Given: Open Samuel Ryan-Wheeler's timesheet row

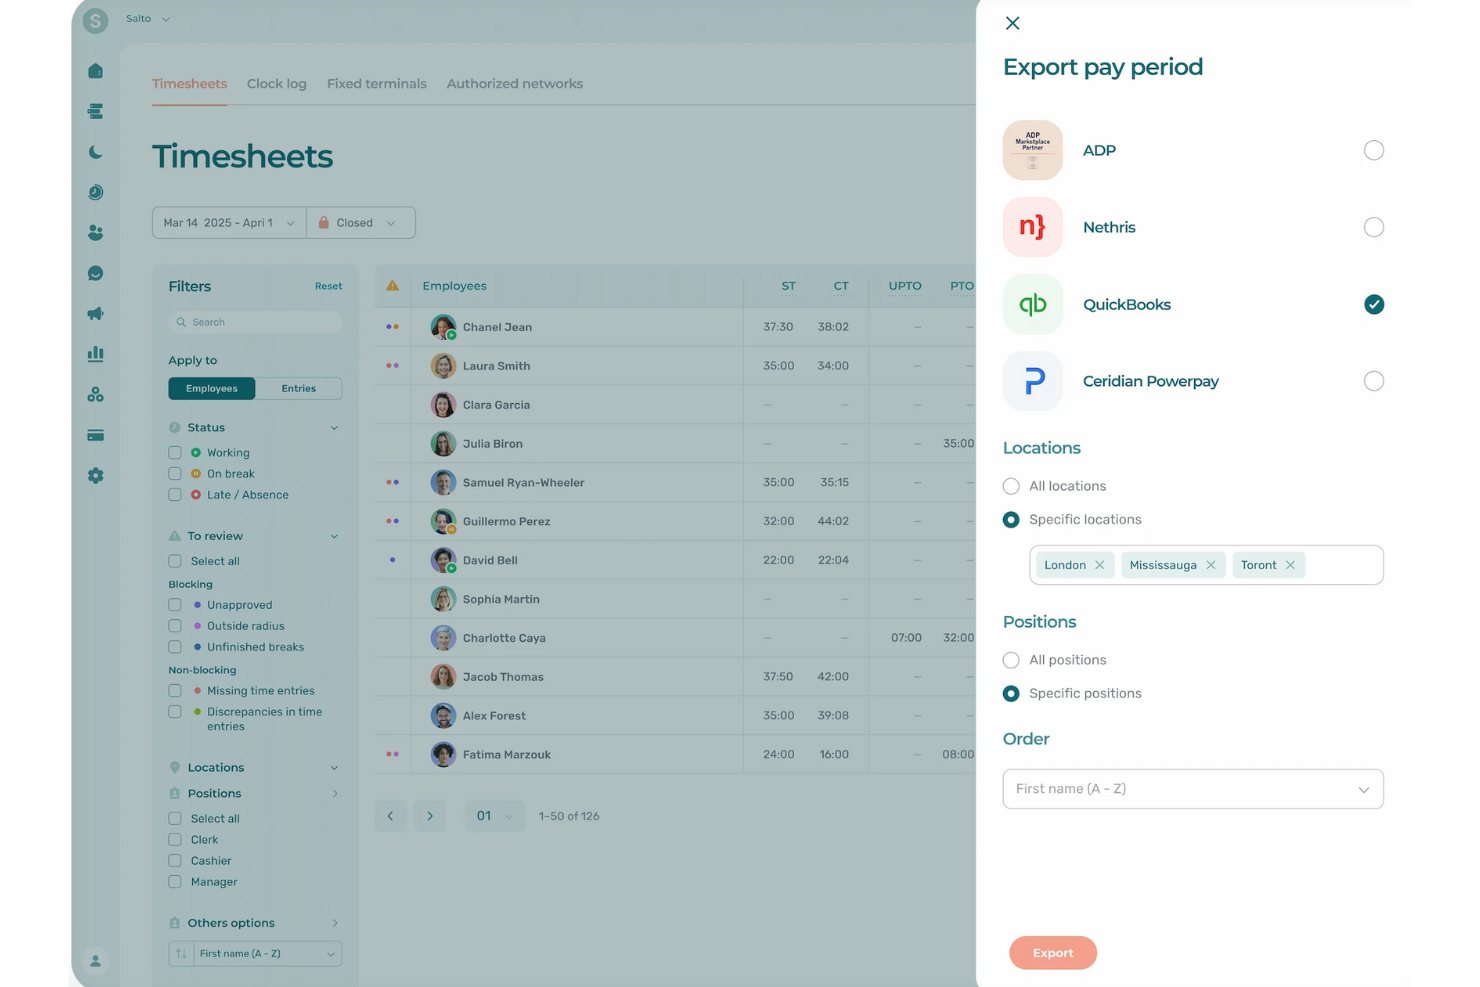Looking at the screenshot, I should pos(675,483).
